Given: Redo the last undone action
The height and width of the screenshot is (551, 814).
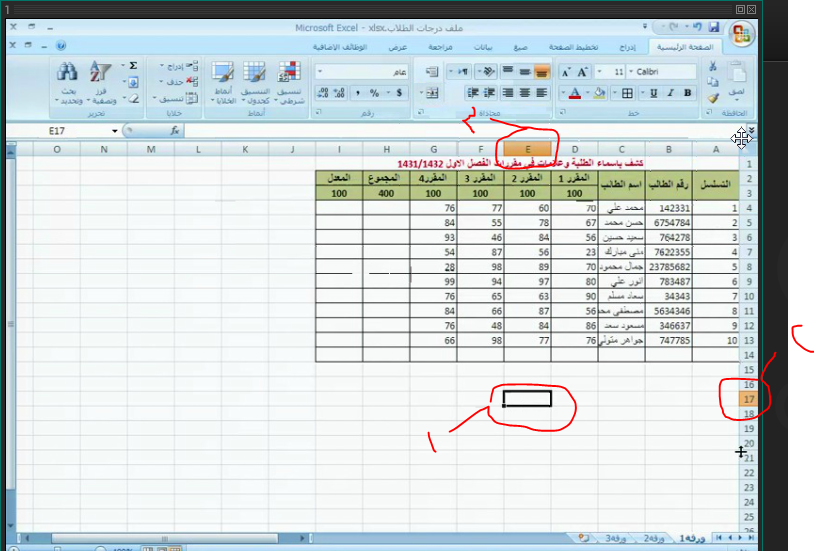Looking at the screenshot, I should 674,26.
